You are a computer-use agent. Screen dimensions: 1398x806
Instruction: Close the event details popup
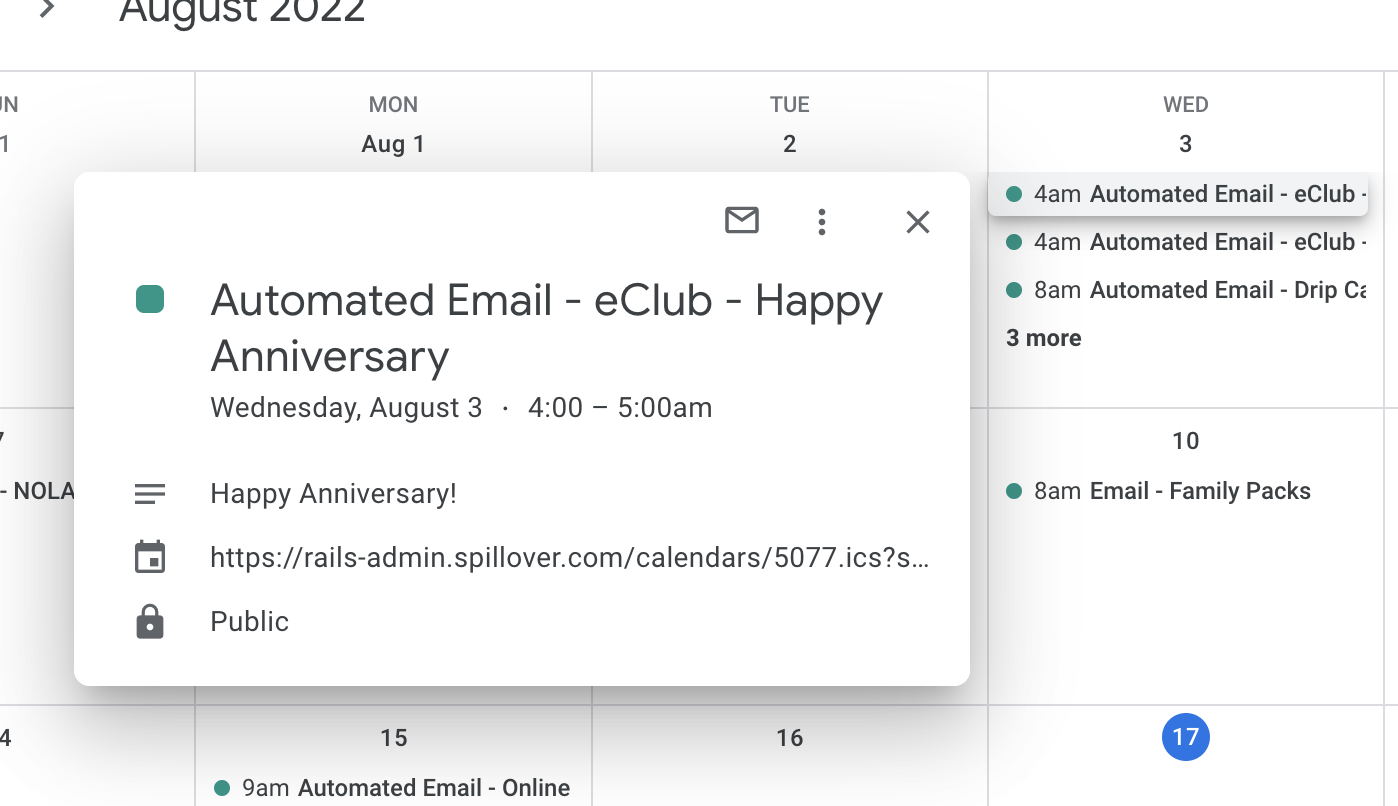[918, 222]
